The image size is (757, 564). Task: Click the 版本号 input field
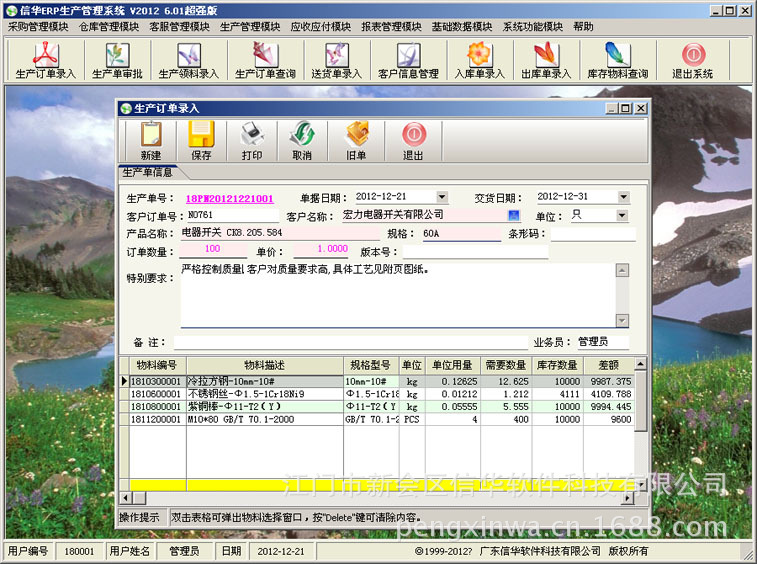[x=476, y=252]
